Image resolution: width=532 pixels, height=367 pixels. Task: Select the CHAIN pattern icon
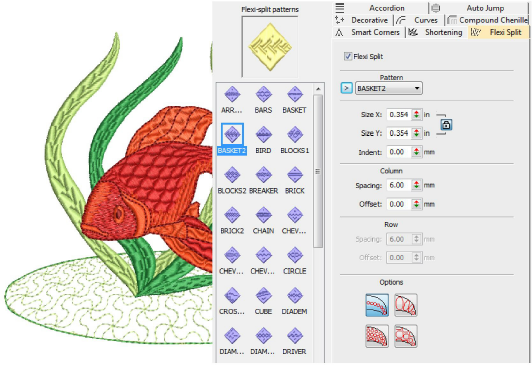tap(263, 215)
